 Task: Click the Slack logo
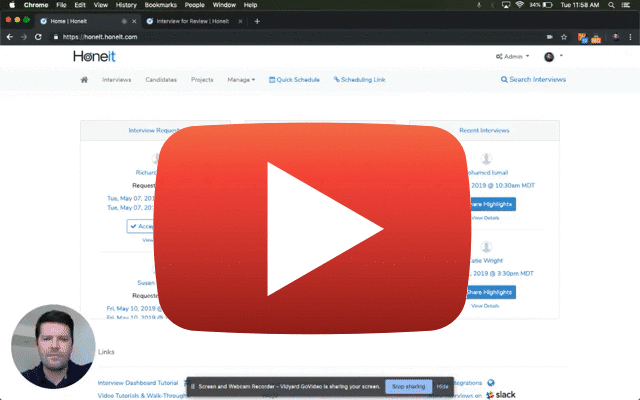coord(501,395)
